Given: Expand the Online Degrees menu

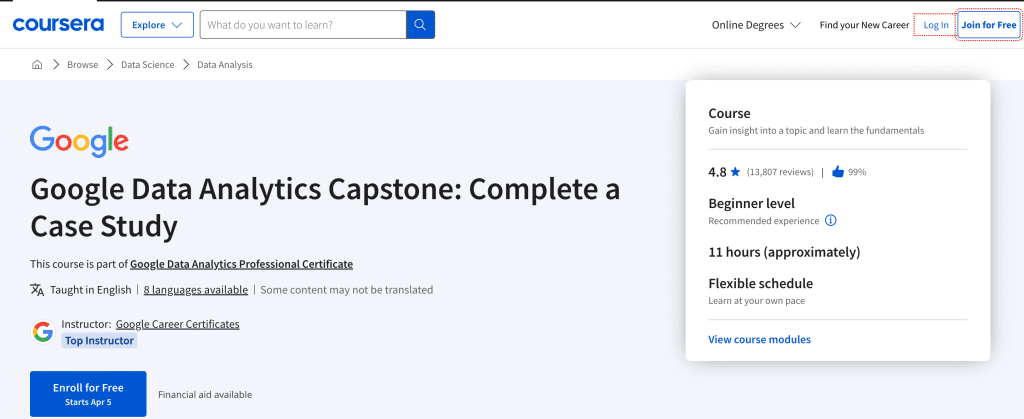Looking at the screenshot, I should click(x=756, y=25).
